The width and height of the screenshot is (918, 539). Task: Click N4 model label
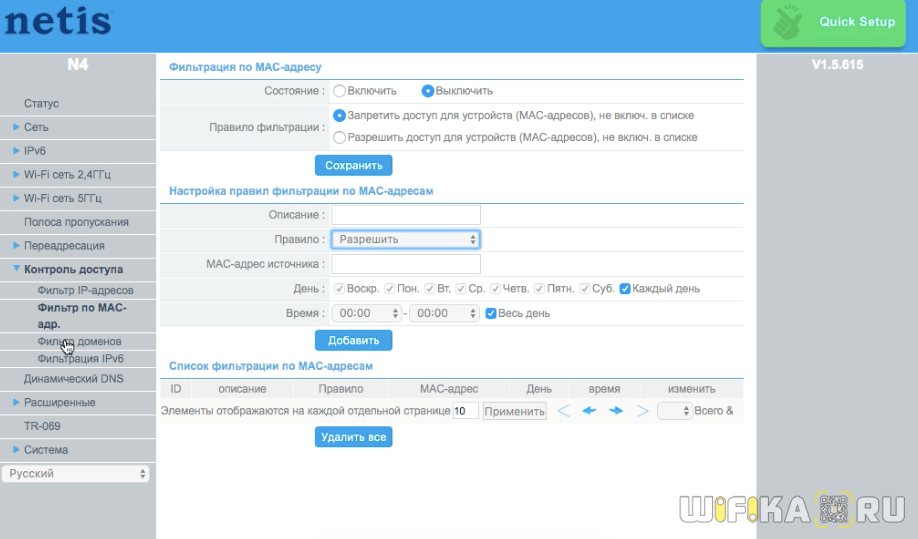(x=78, y=64)
